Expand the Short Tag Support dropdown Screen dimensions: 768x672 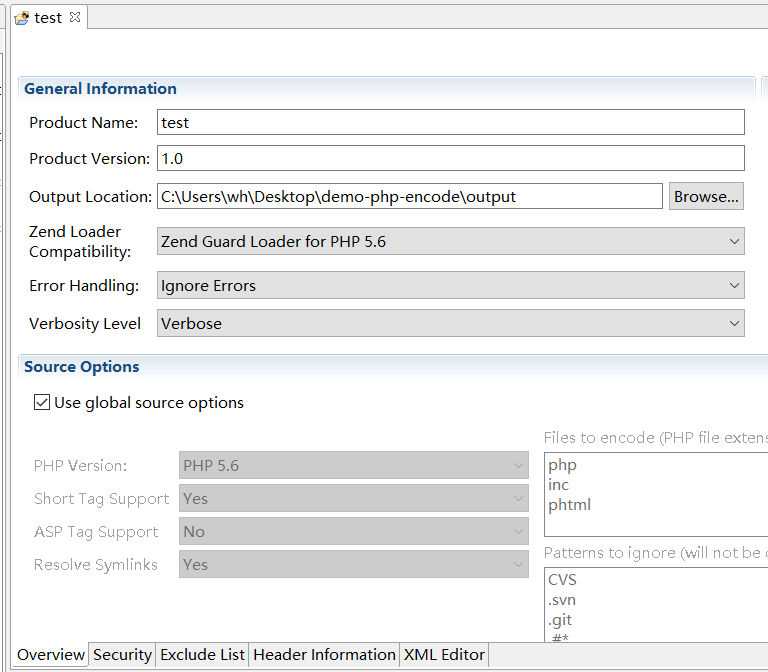(354, 498)
